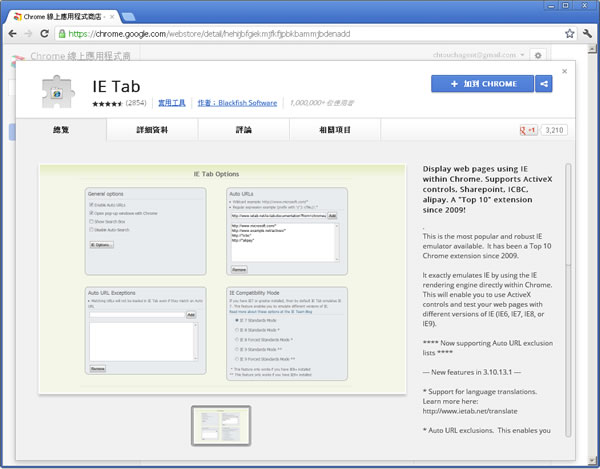Close the IE Tab detail overlay
This screenshot has height=469, width=600.
564,71
